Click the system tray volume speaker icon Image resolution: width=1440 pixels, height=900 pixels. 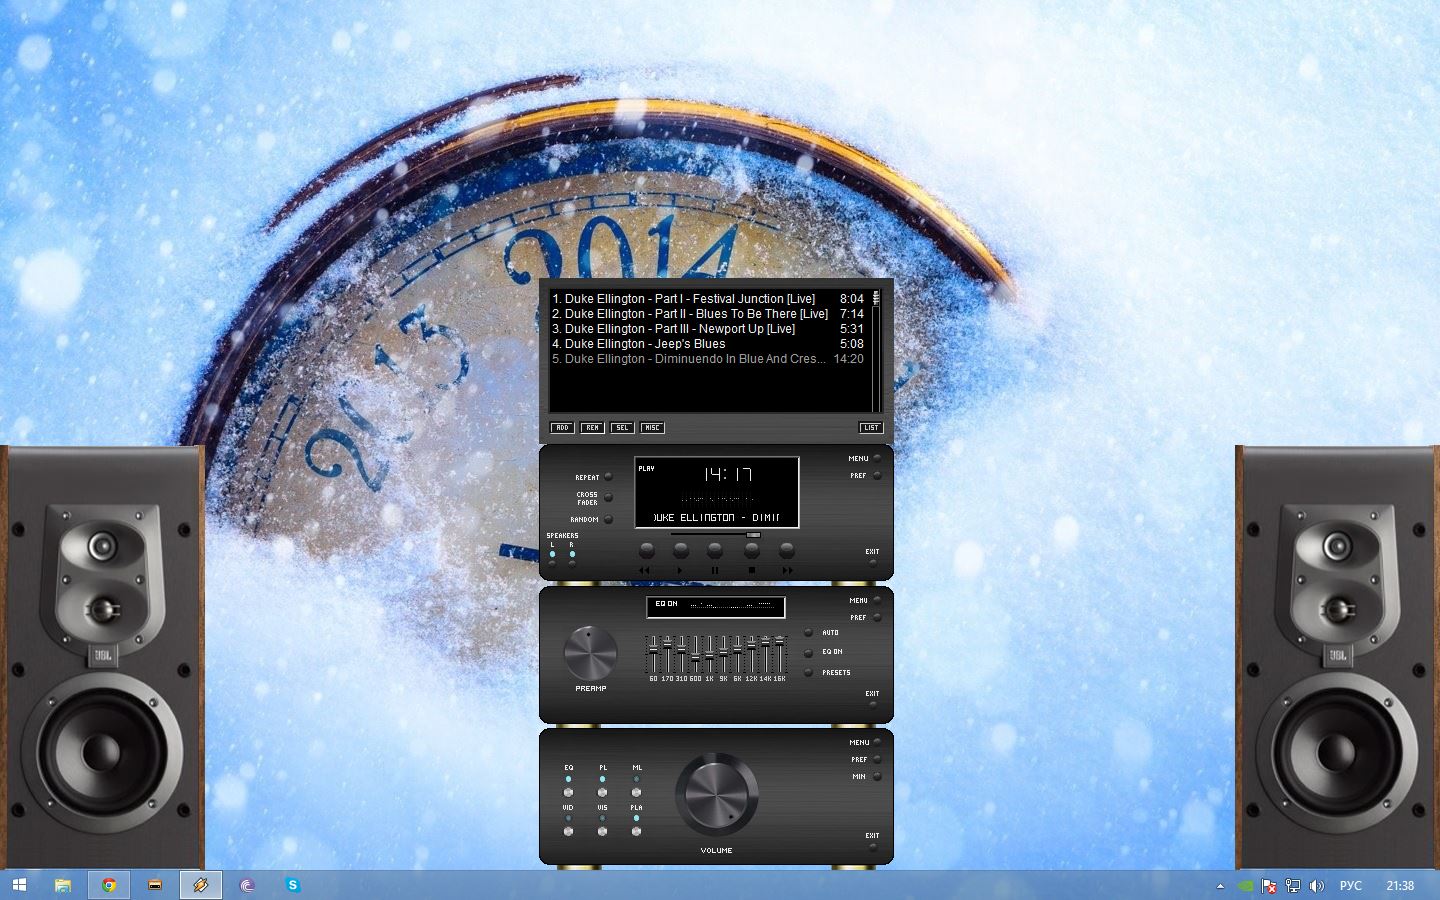coord(1316,886)
